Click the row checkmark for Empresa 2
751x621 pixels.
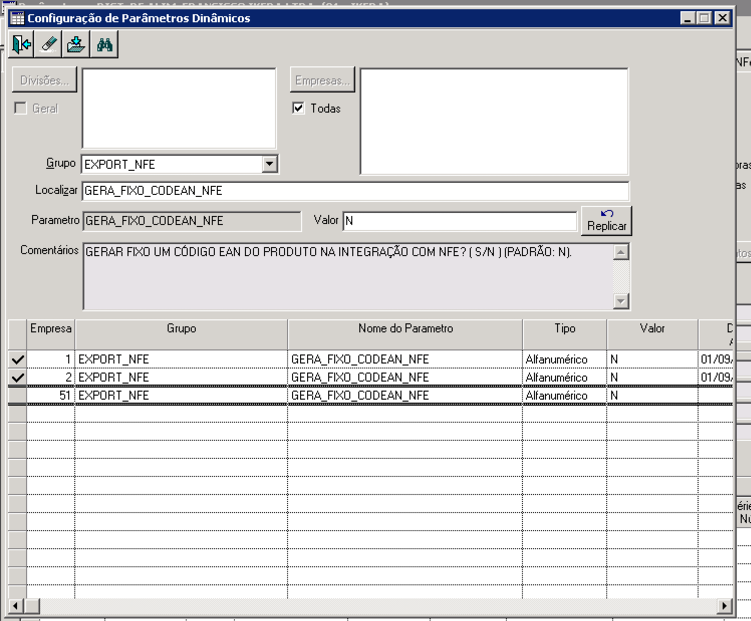click(x=18, y=377)
